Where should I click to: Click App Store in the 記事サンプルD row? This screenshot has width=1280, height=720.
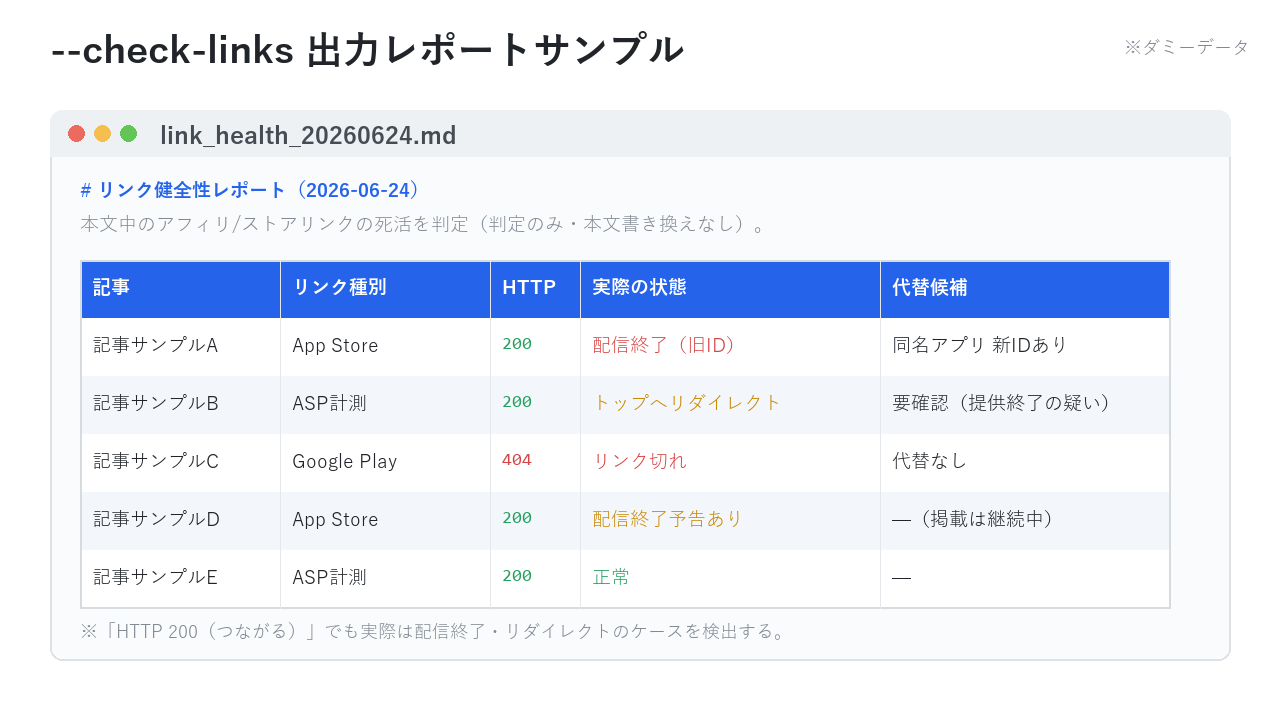coord(335,520)
